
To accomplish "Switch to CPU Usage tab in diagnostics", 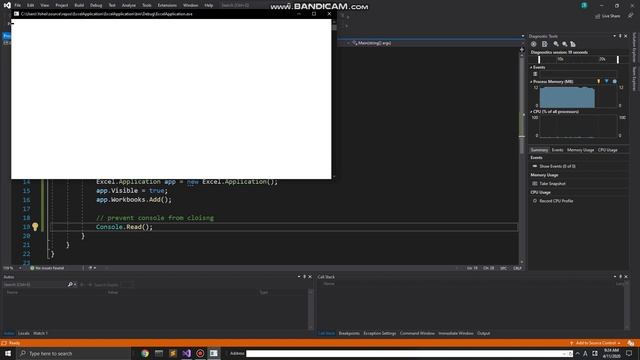I will [607, 150].
